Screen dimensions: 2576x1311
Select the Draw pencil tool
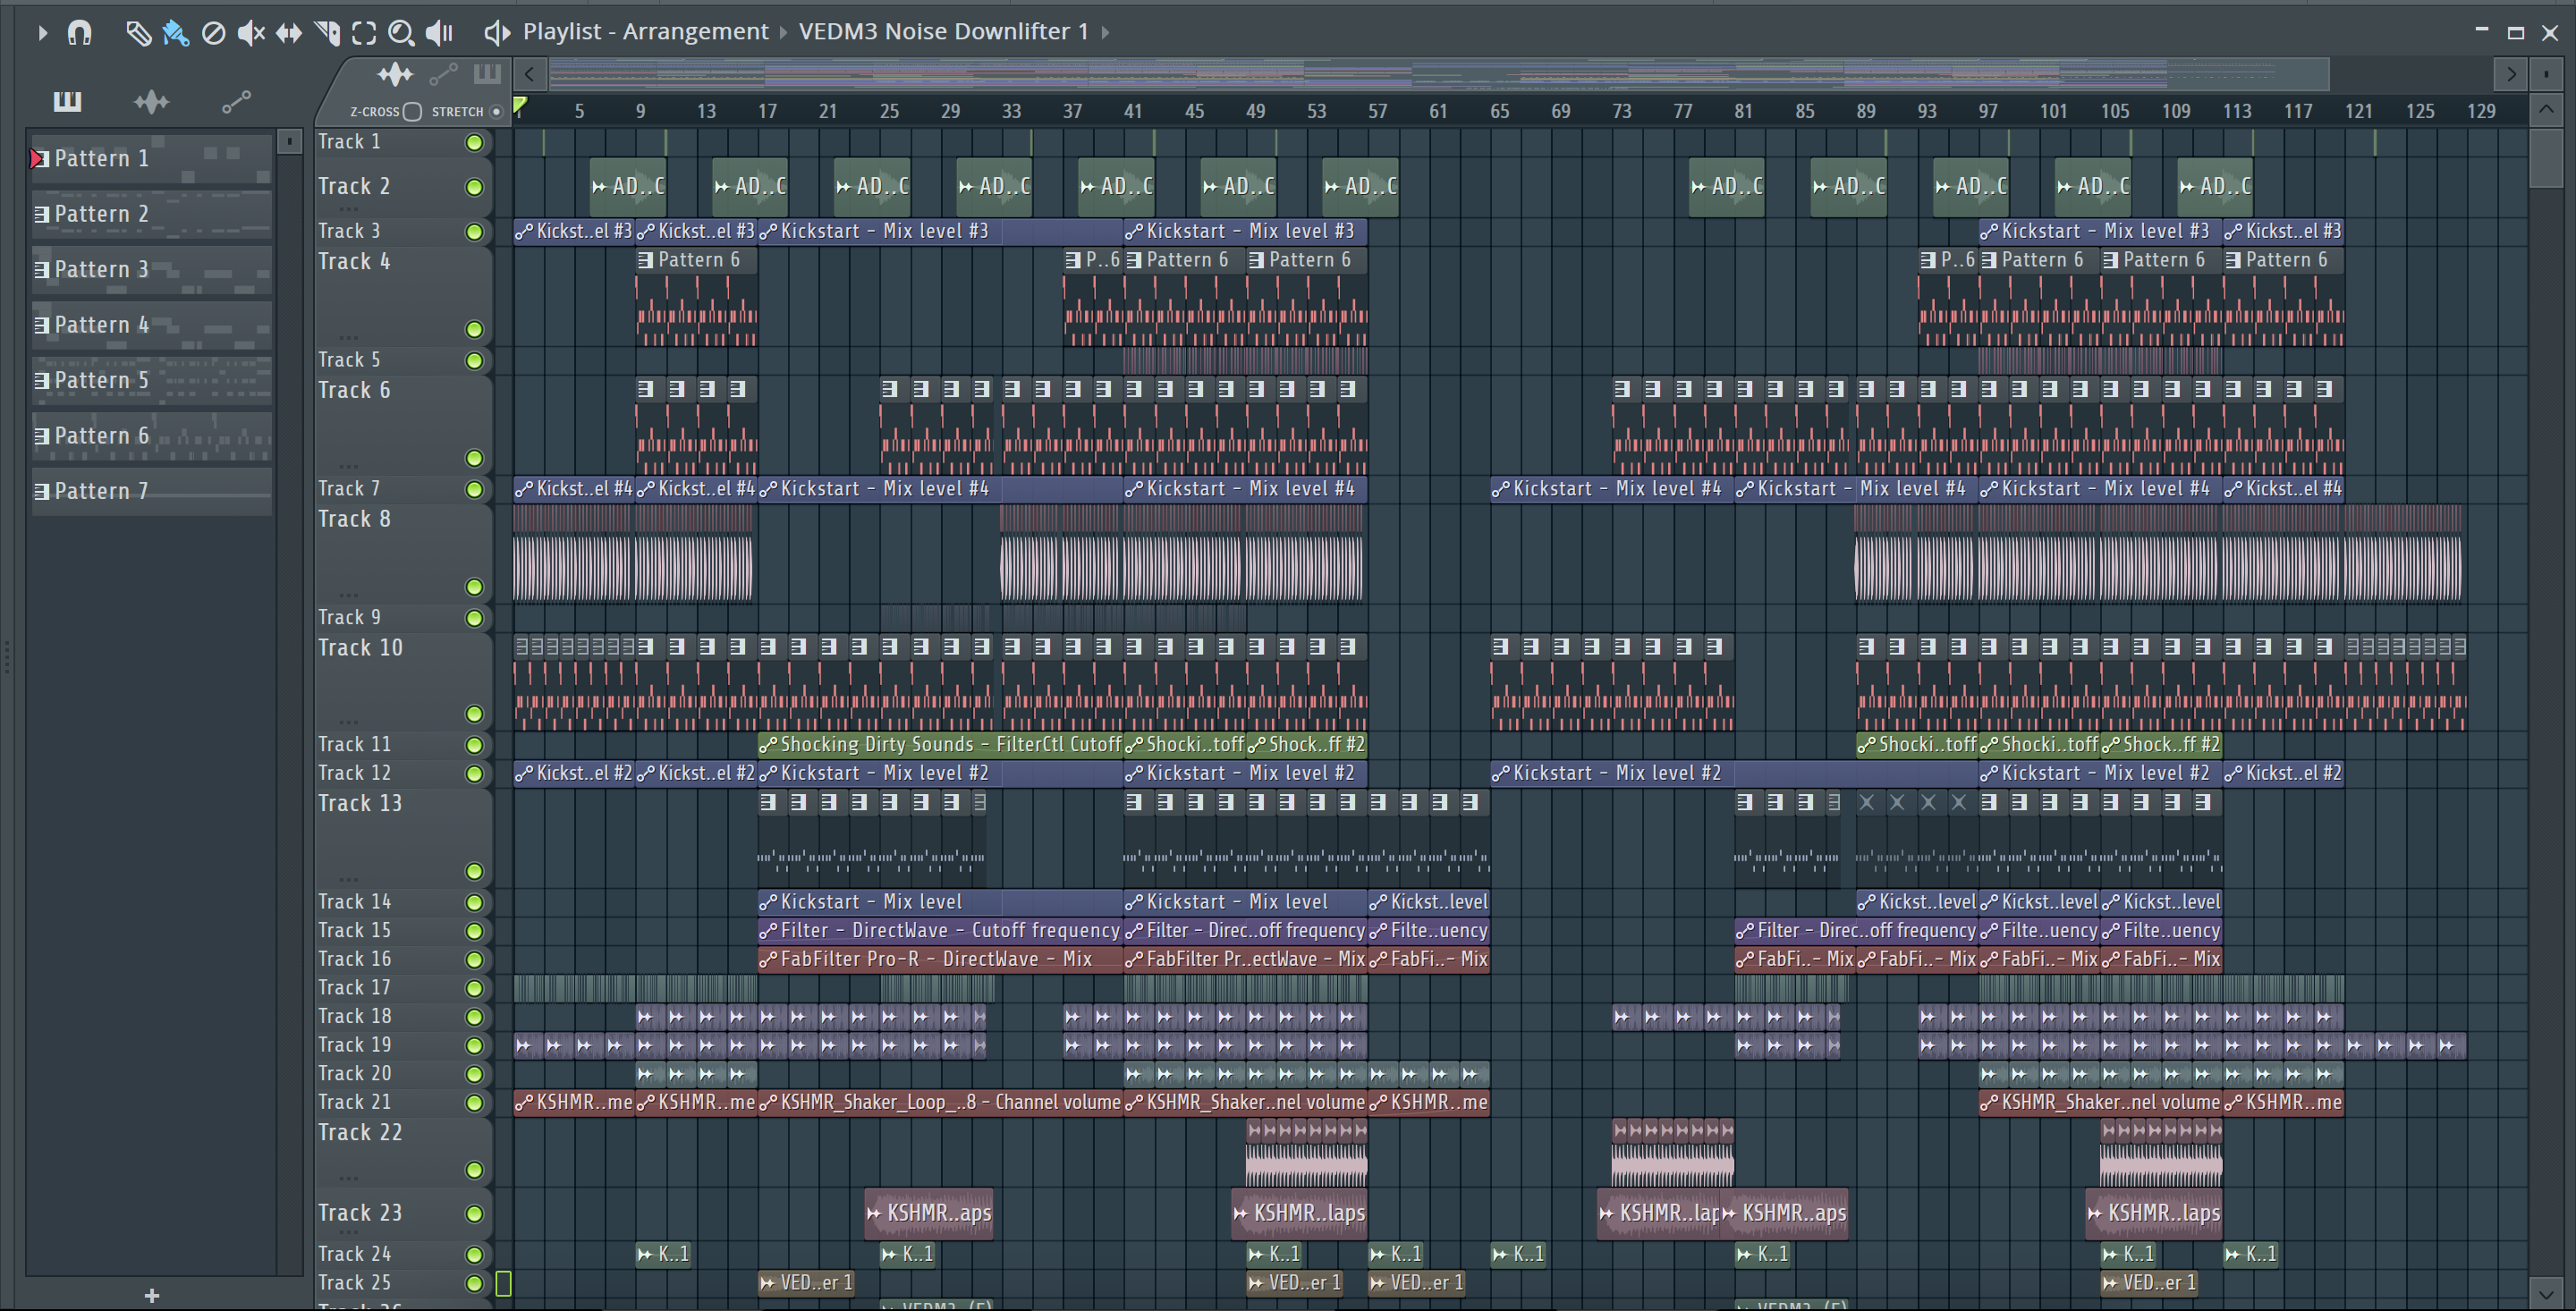click(x=138, y=33)
